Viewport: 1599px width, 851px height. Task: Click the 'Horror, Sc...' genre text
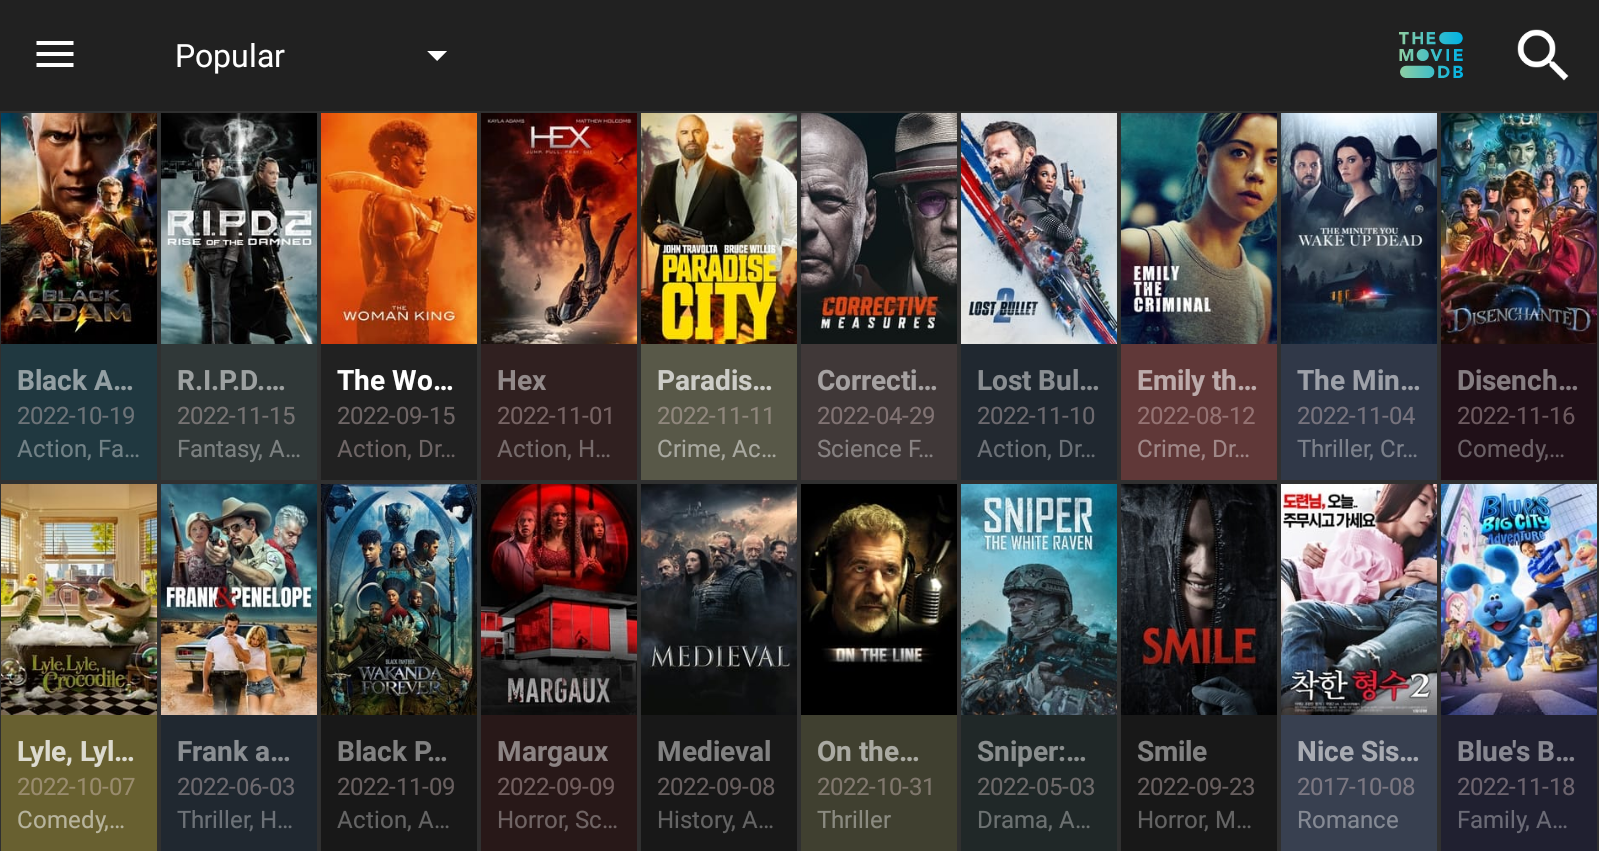(557, 821)
